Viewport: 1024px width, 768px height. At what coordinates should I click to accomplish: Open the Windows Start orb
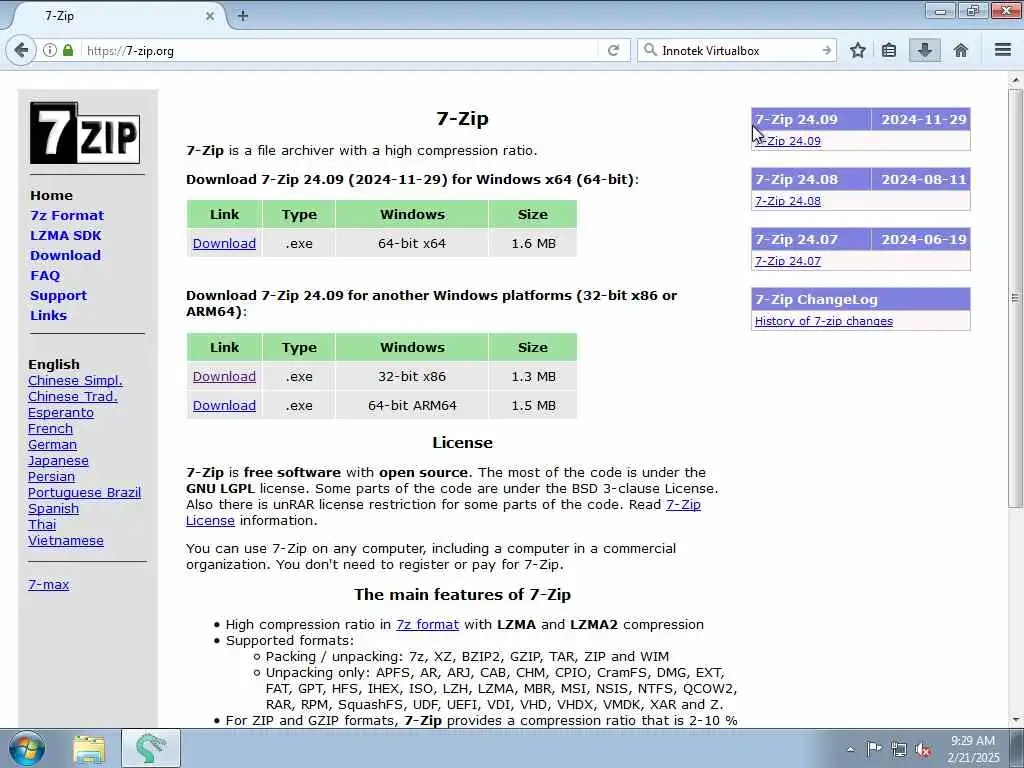pyautogui.click(x=27, y=748)
